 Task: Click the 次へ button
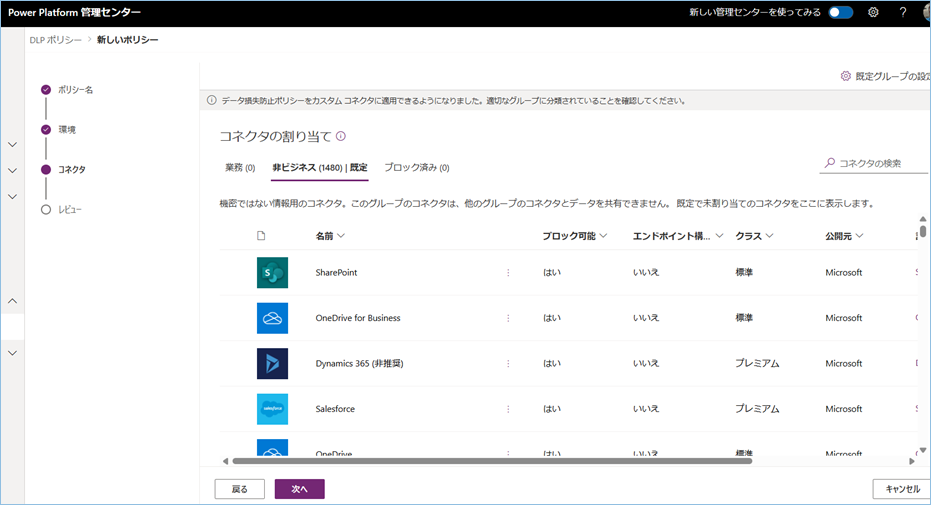pos(299,489)
